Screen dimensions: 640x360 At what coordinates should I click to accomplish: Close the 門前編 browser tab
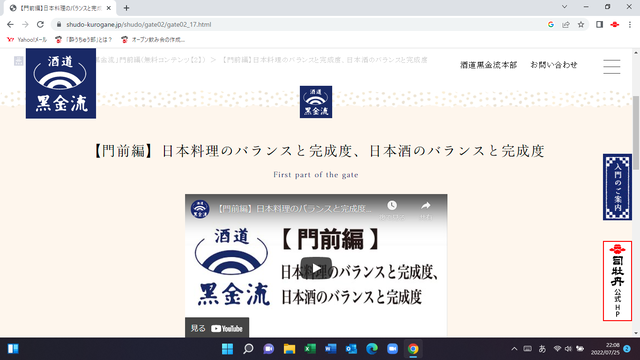tap(109, 8)
